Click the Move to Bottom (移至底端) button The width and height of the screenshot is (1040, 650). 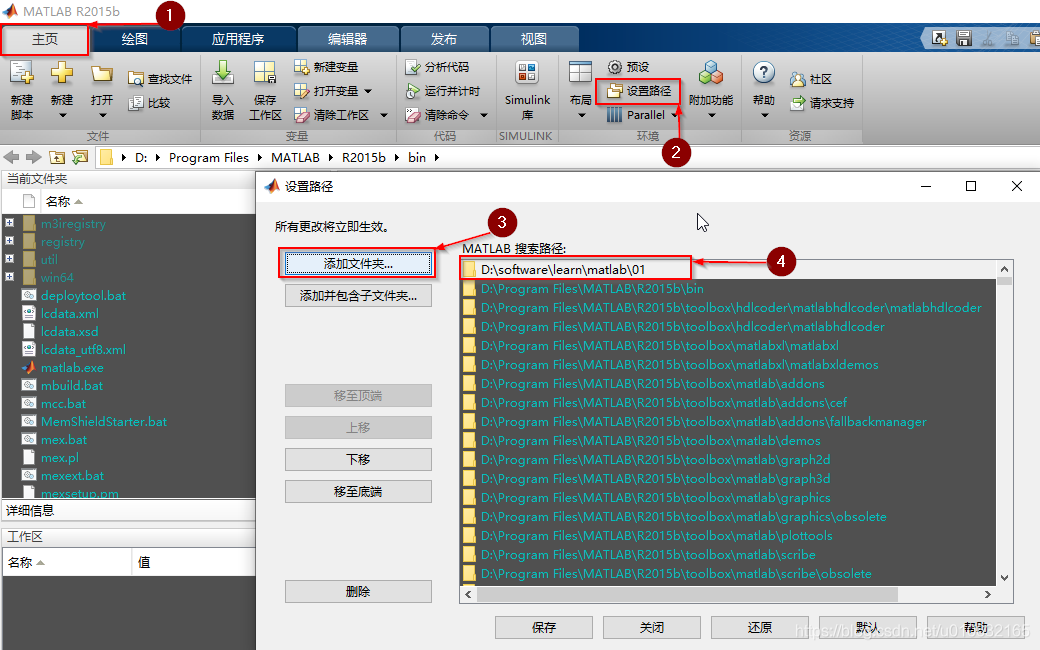(x=358, y=491)
